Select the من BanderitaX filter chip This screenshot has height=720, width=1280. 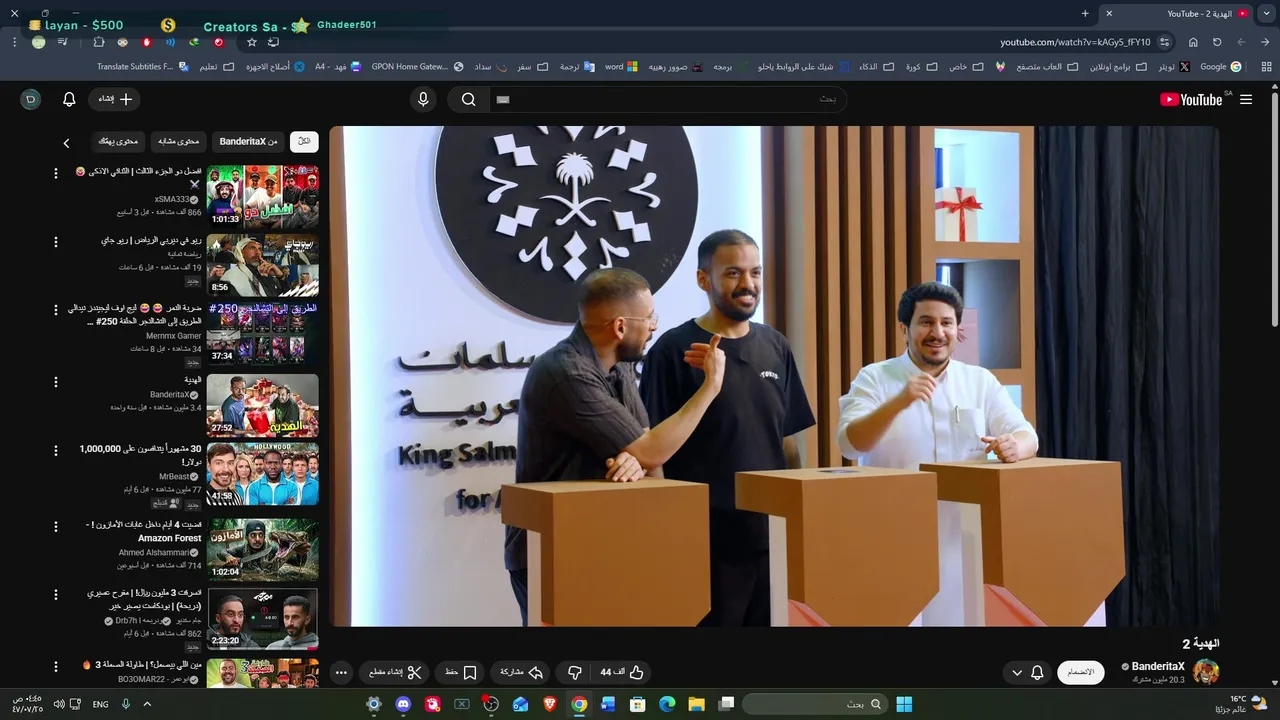[248, 142]
